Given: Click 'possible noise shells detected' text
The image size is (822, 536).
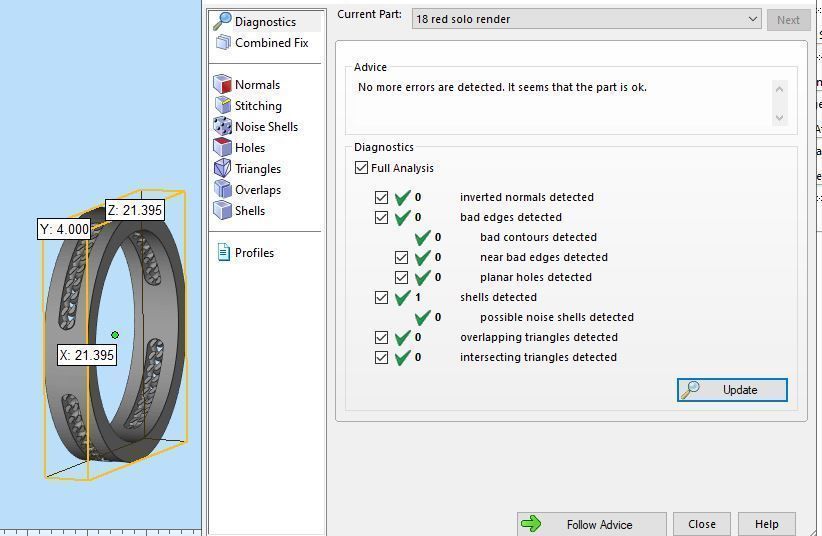Looking at the screenshot, I should point(557,317).
